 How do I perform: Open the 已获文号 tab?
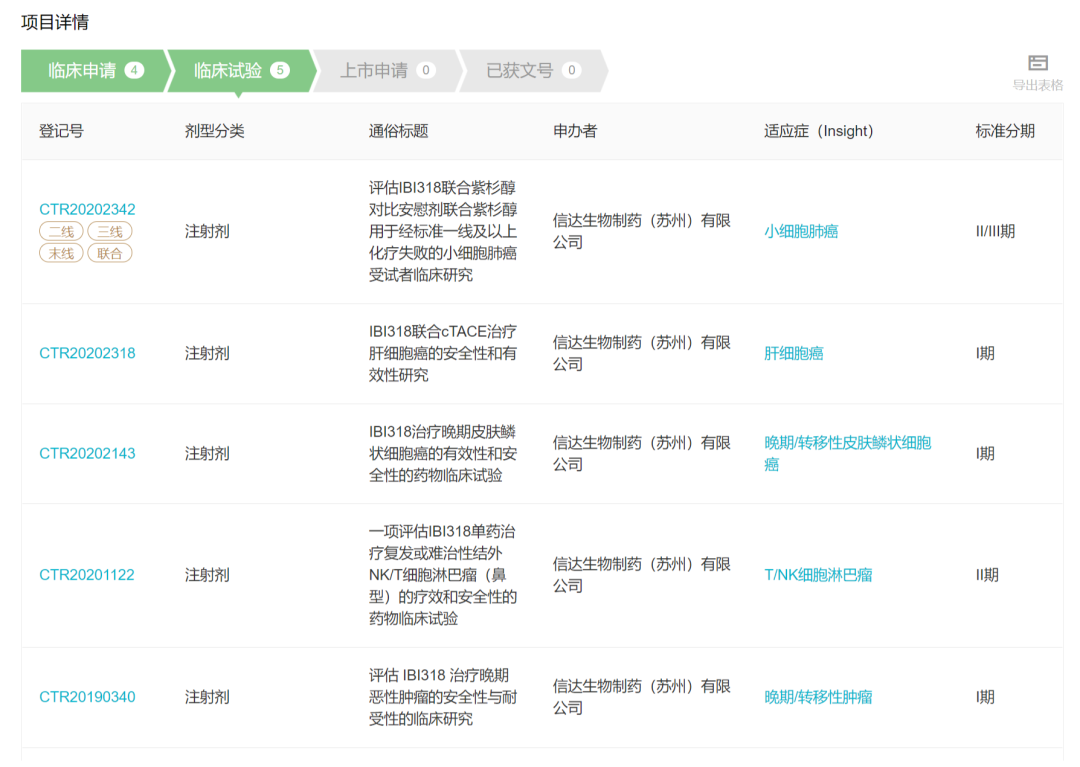pos(532,70)
